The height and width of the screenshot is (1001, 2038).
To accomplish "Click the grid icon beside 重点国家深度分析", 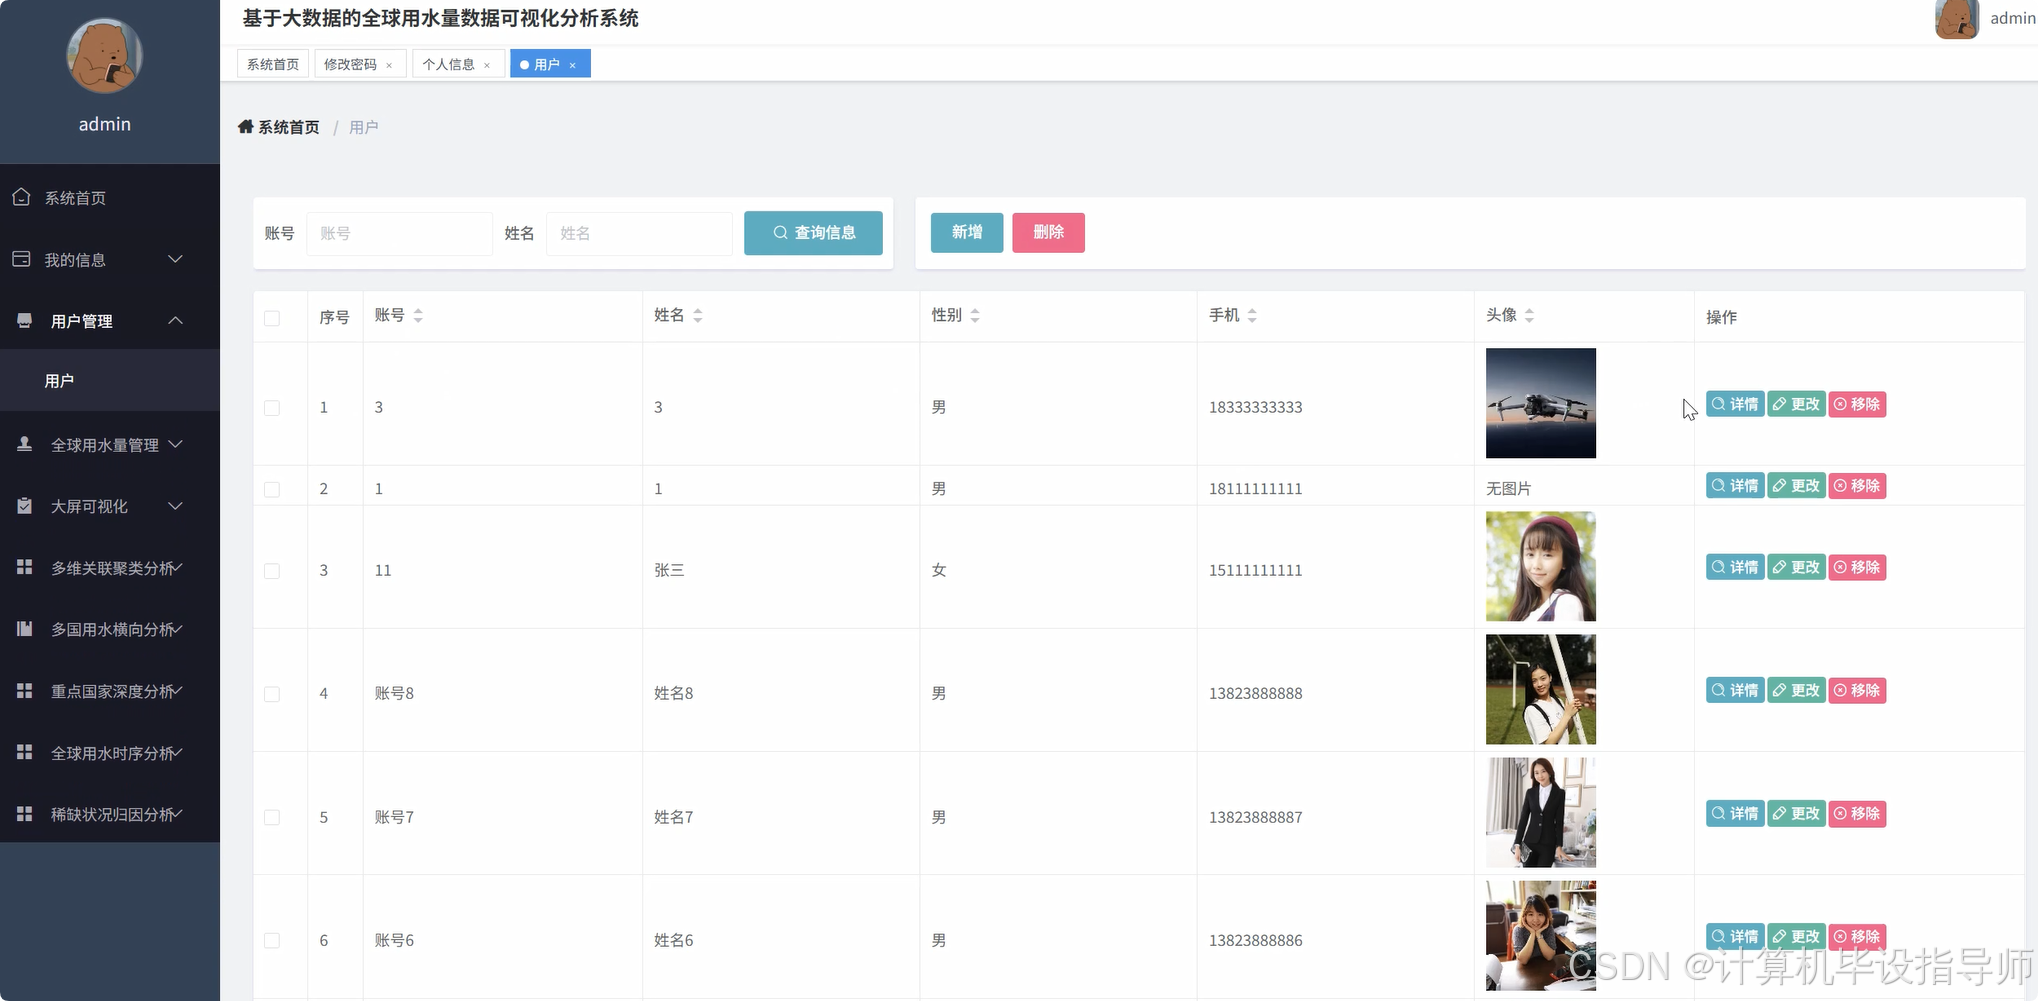I will click(25, 691).
